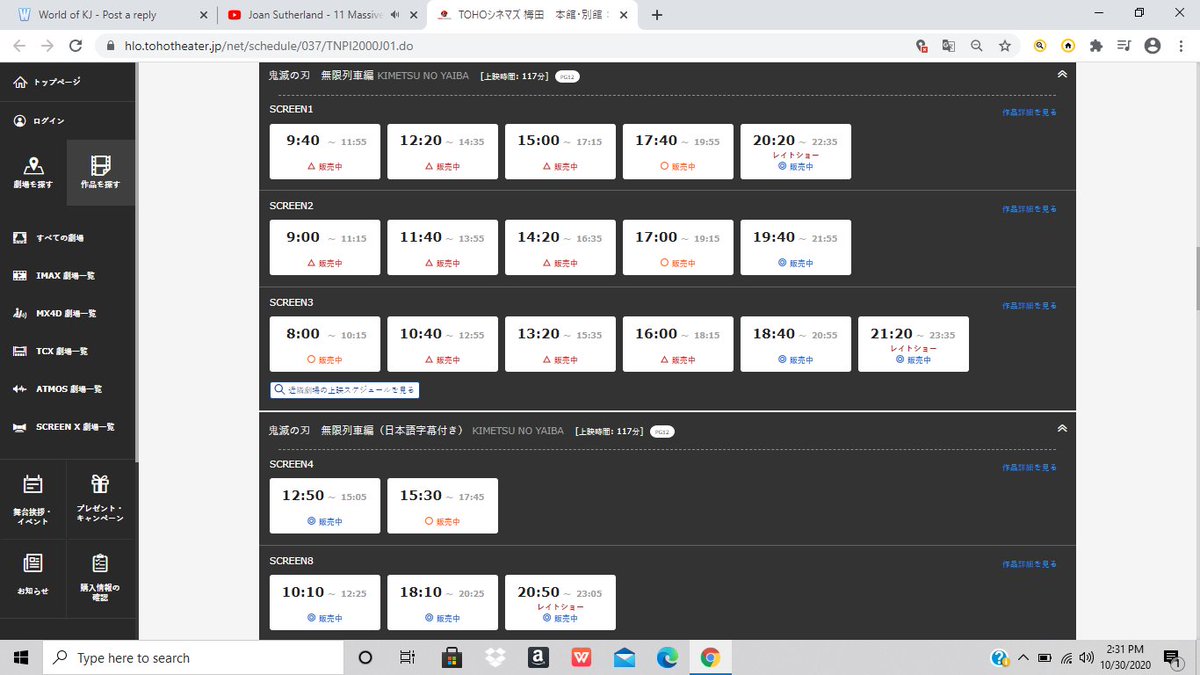
Task: Select the find movies film icon
Action: click(100, 165)
